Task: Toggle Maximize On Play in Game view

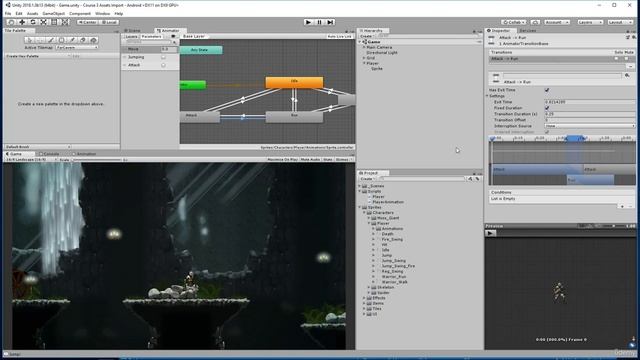Action: (x=282, y=160)
